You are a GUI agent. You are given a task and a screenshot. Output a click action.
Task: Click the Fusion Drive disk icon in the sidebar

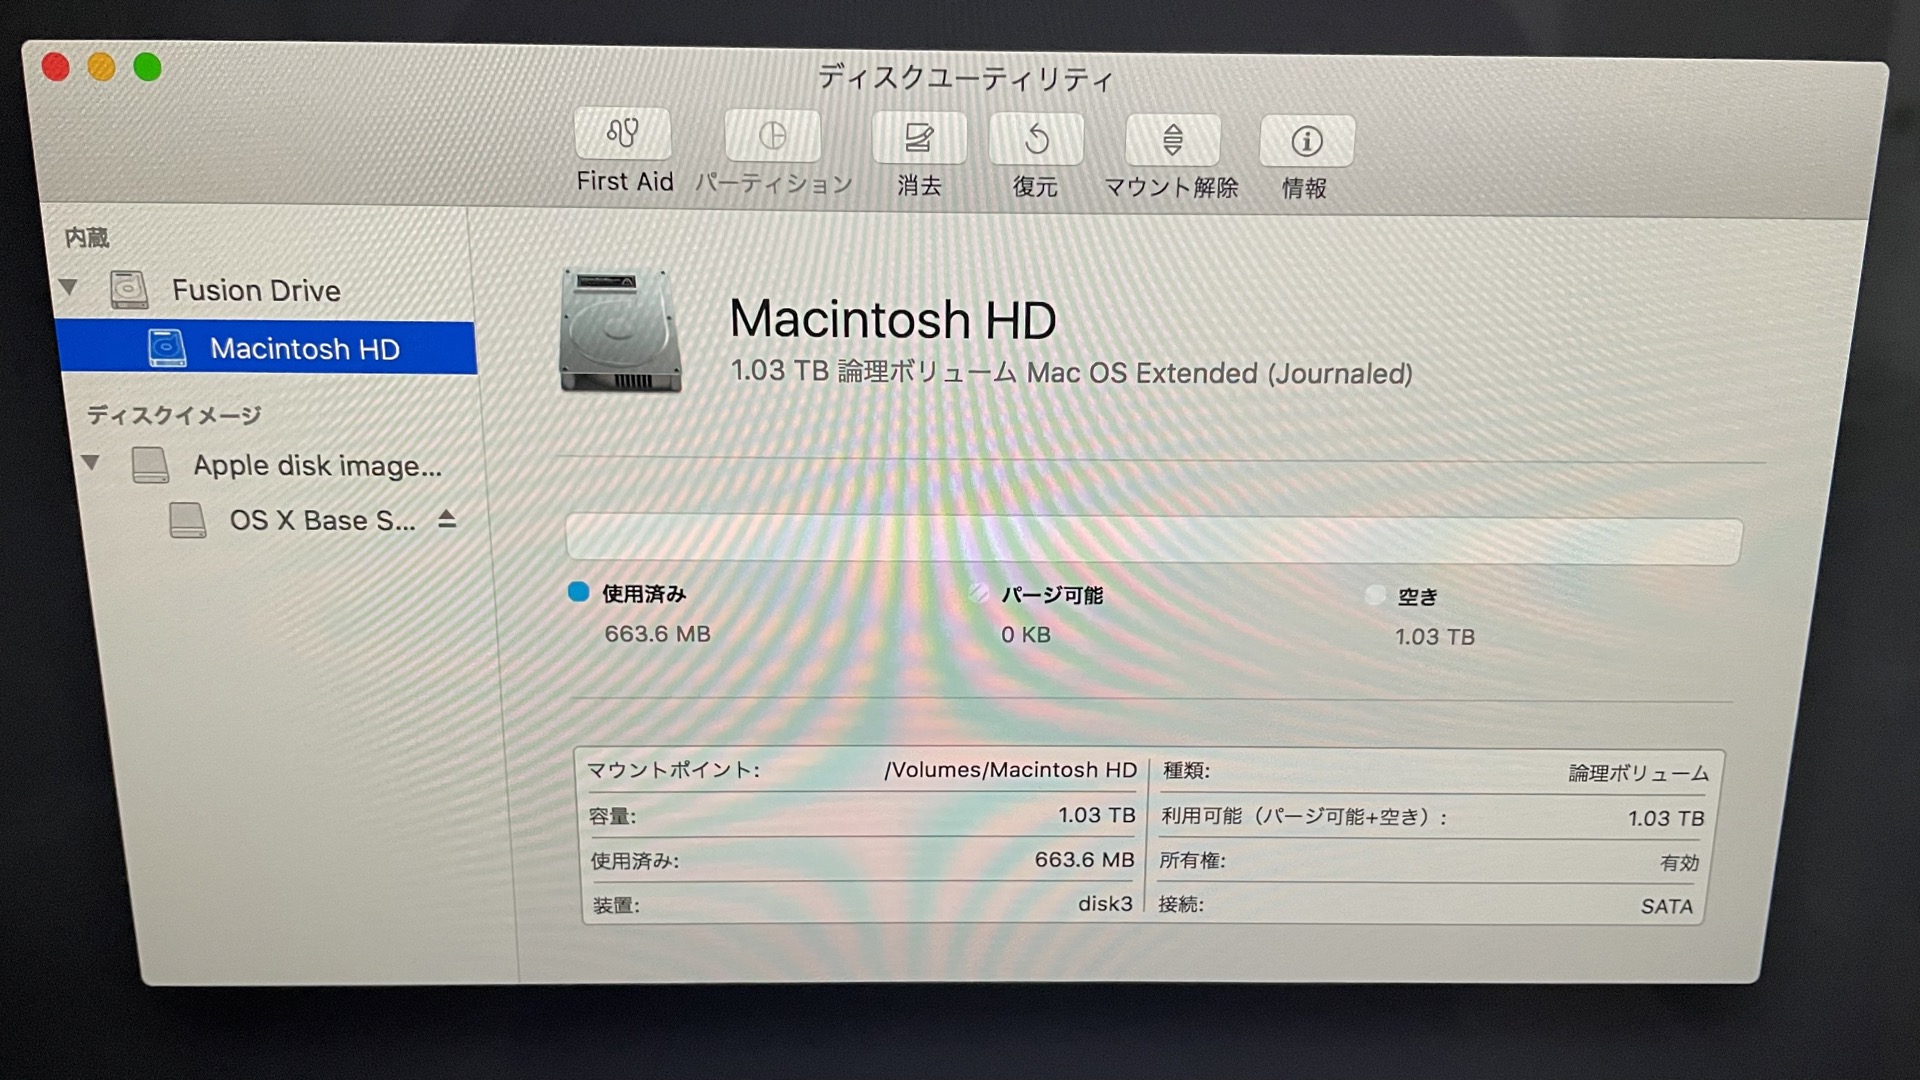[x=129, y=290]
